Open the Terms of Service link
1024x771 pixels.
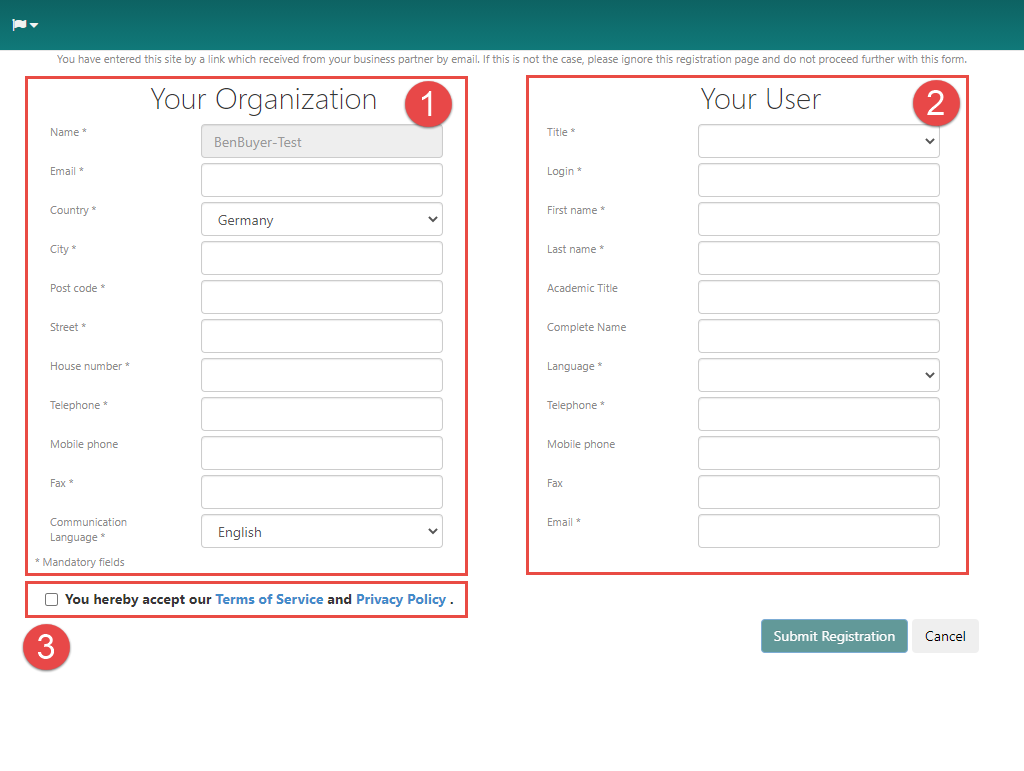coord(269,599)
